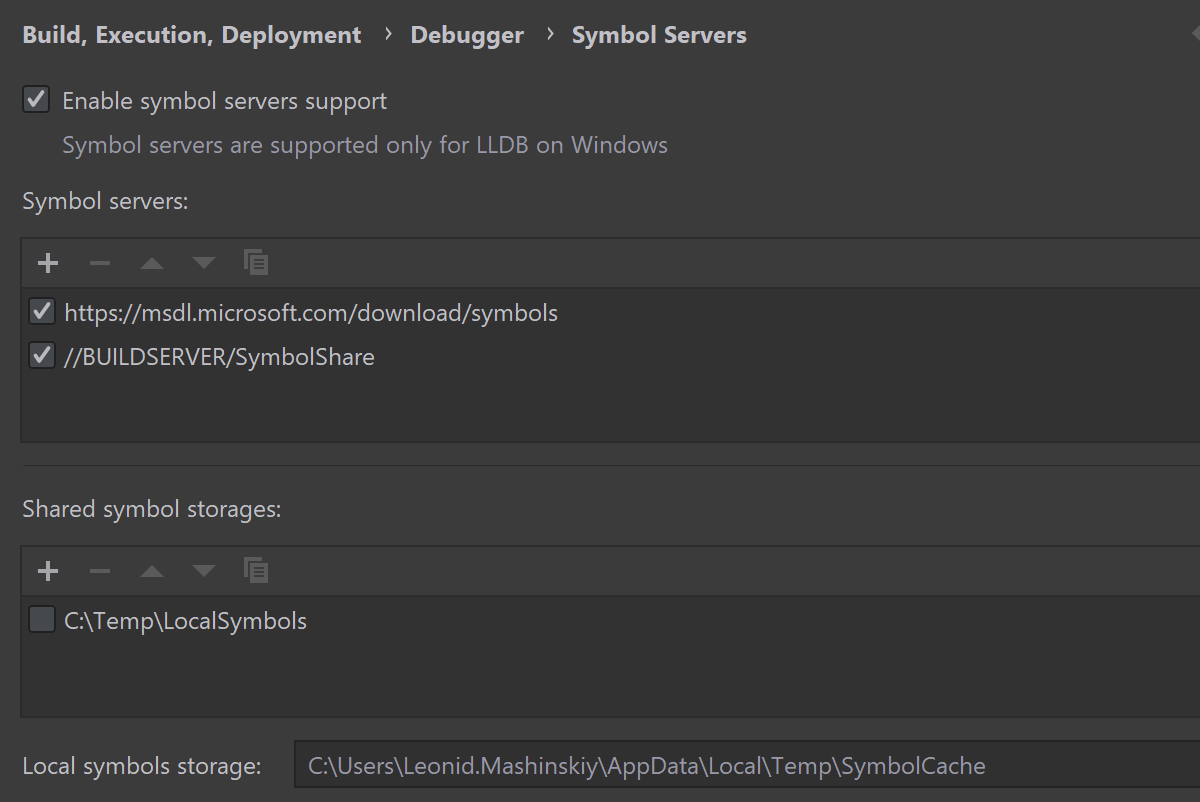Select the C:\Temp\LocalSymbols list entry
Viewport: 1200px width, 802px height.
[x=186, y=621]
